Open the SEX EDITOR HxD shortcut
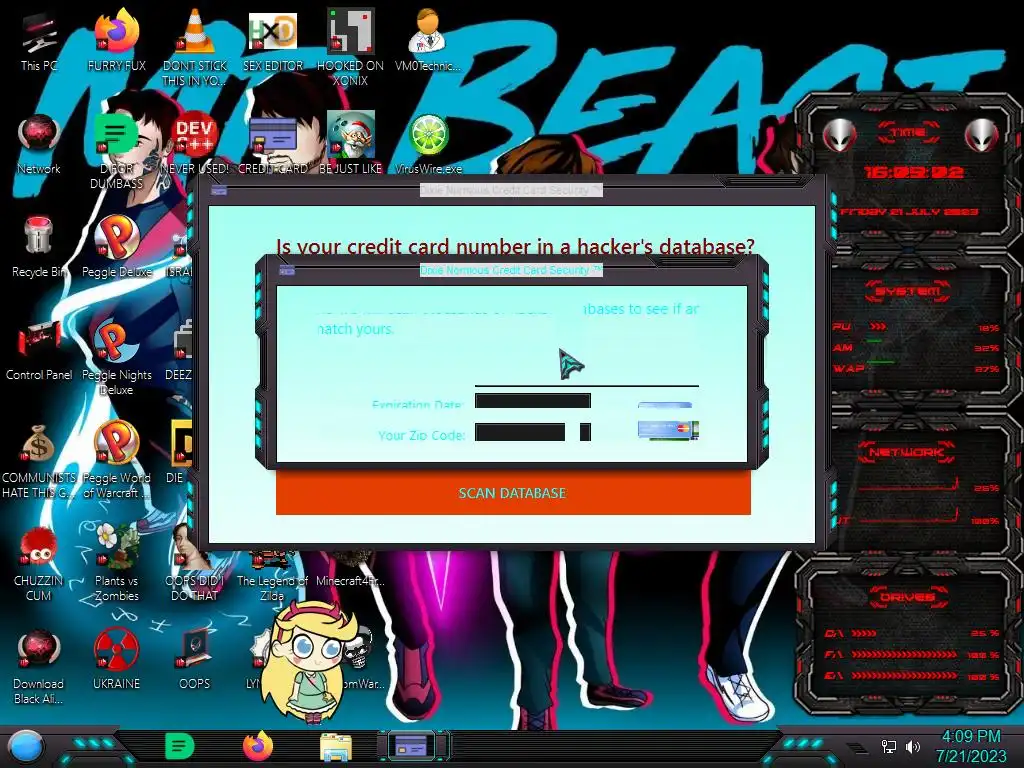This screenshot has height=768, width=1024. point(273,40)
